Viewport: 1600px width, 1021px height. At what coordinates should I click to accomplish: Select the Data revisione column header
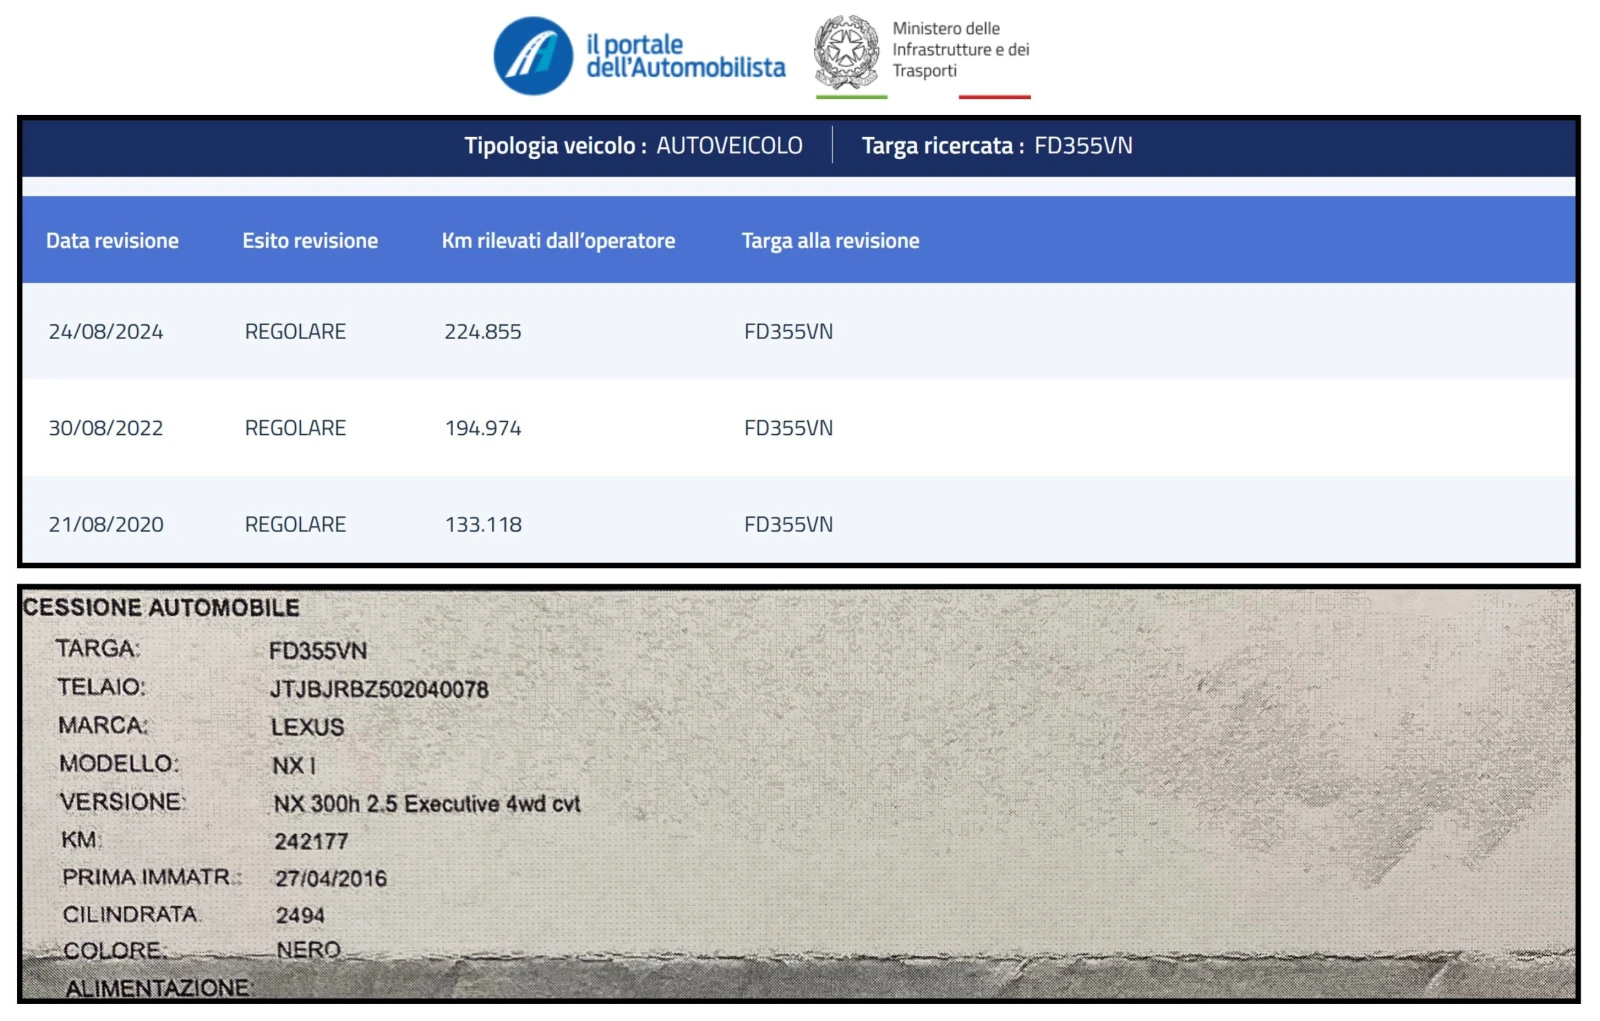pyautogui.click(x=112, y=241)
